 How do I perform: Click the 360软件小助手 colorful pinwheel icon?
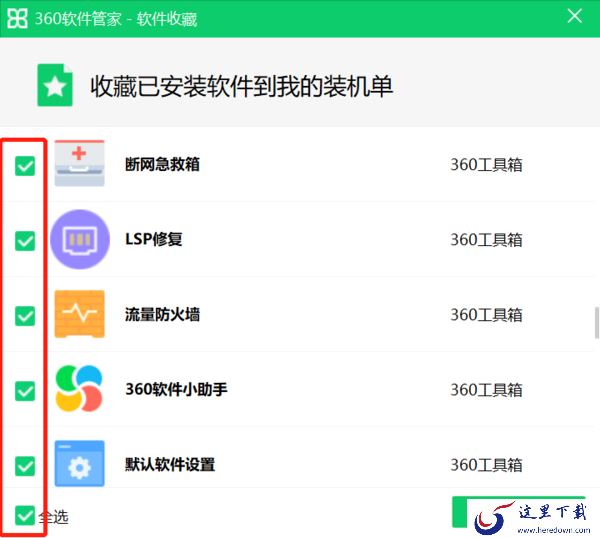(79, 388)
